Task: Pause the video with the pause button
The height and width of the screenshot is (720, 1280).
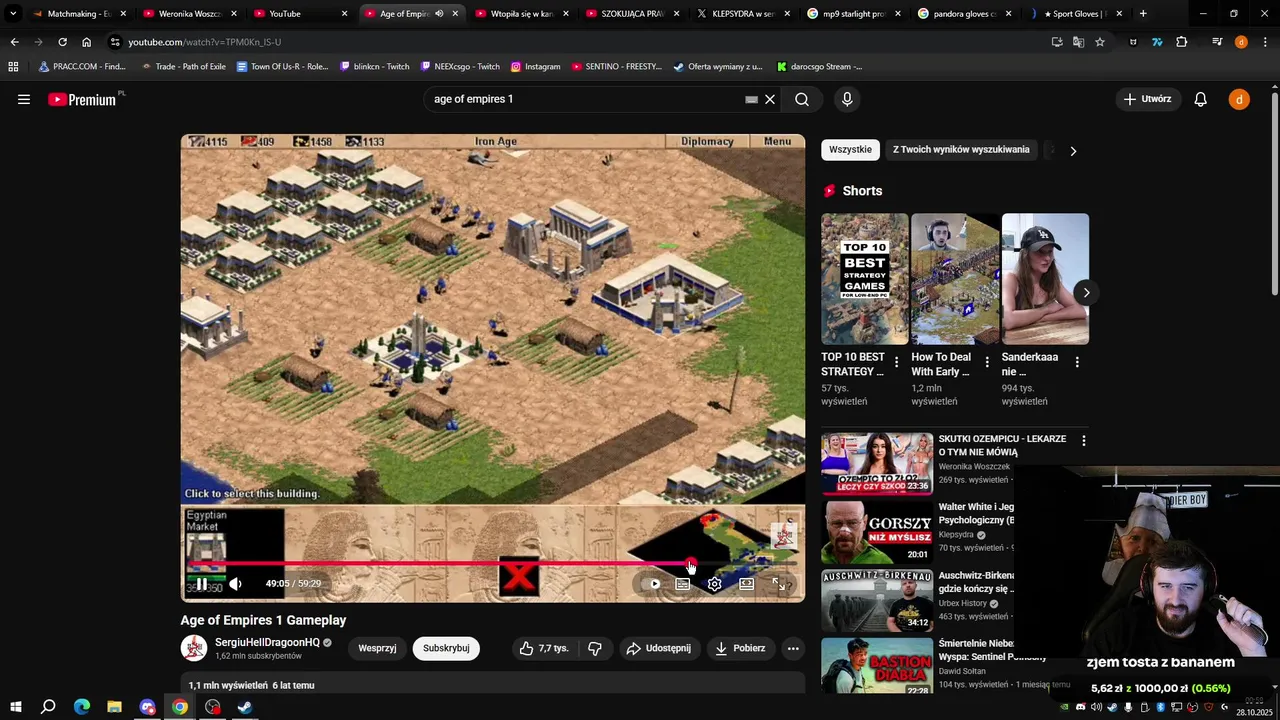Action: [201, 584]
